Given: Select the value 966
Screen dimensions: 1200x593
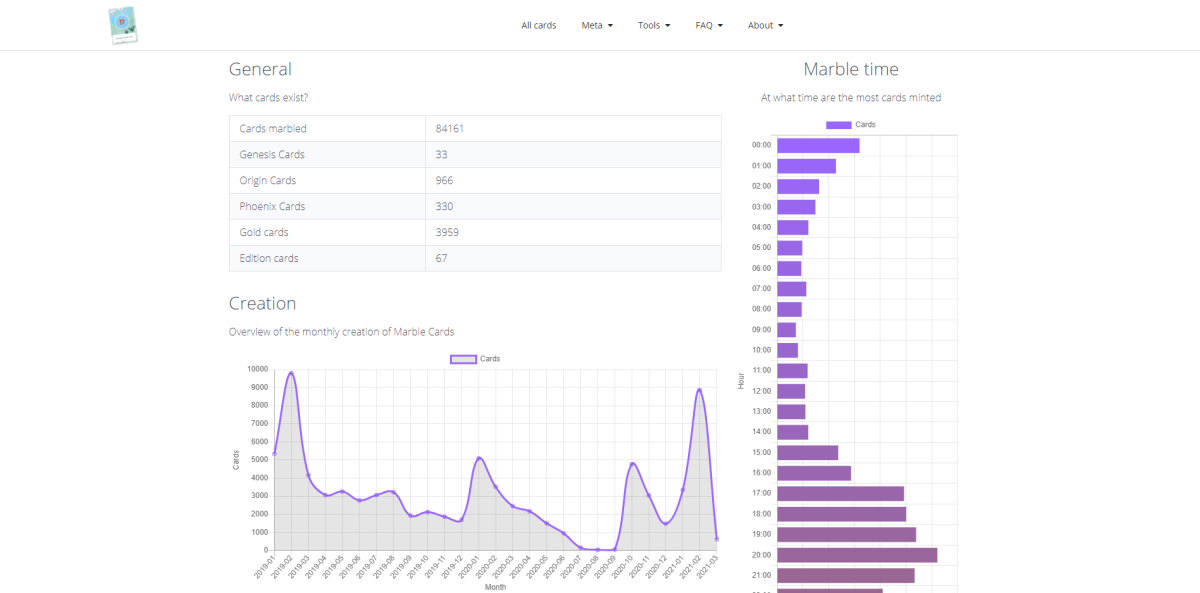Looking at the screenshot, I should (x=444, y=181).
